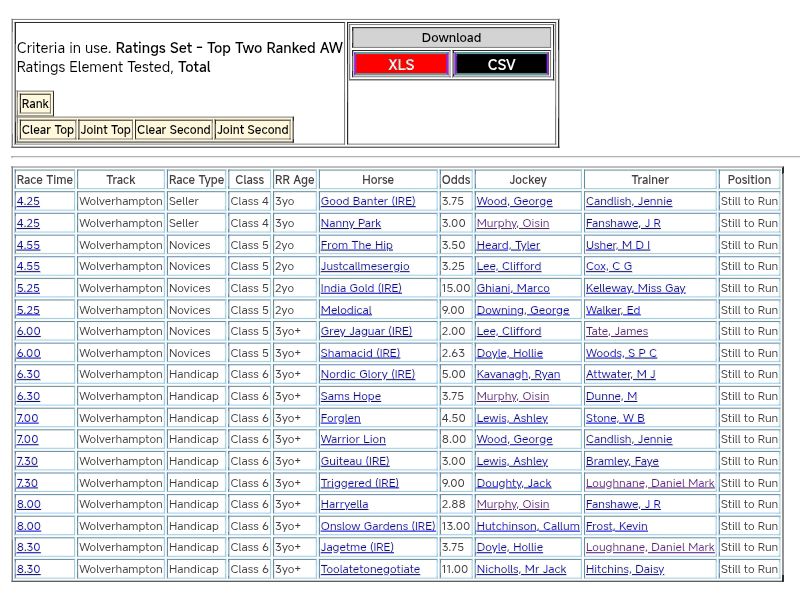Choose the Joint Second filter
This screenshot has height=594, width=800.
point(253,130)
